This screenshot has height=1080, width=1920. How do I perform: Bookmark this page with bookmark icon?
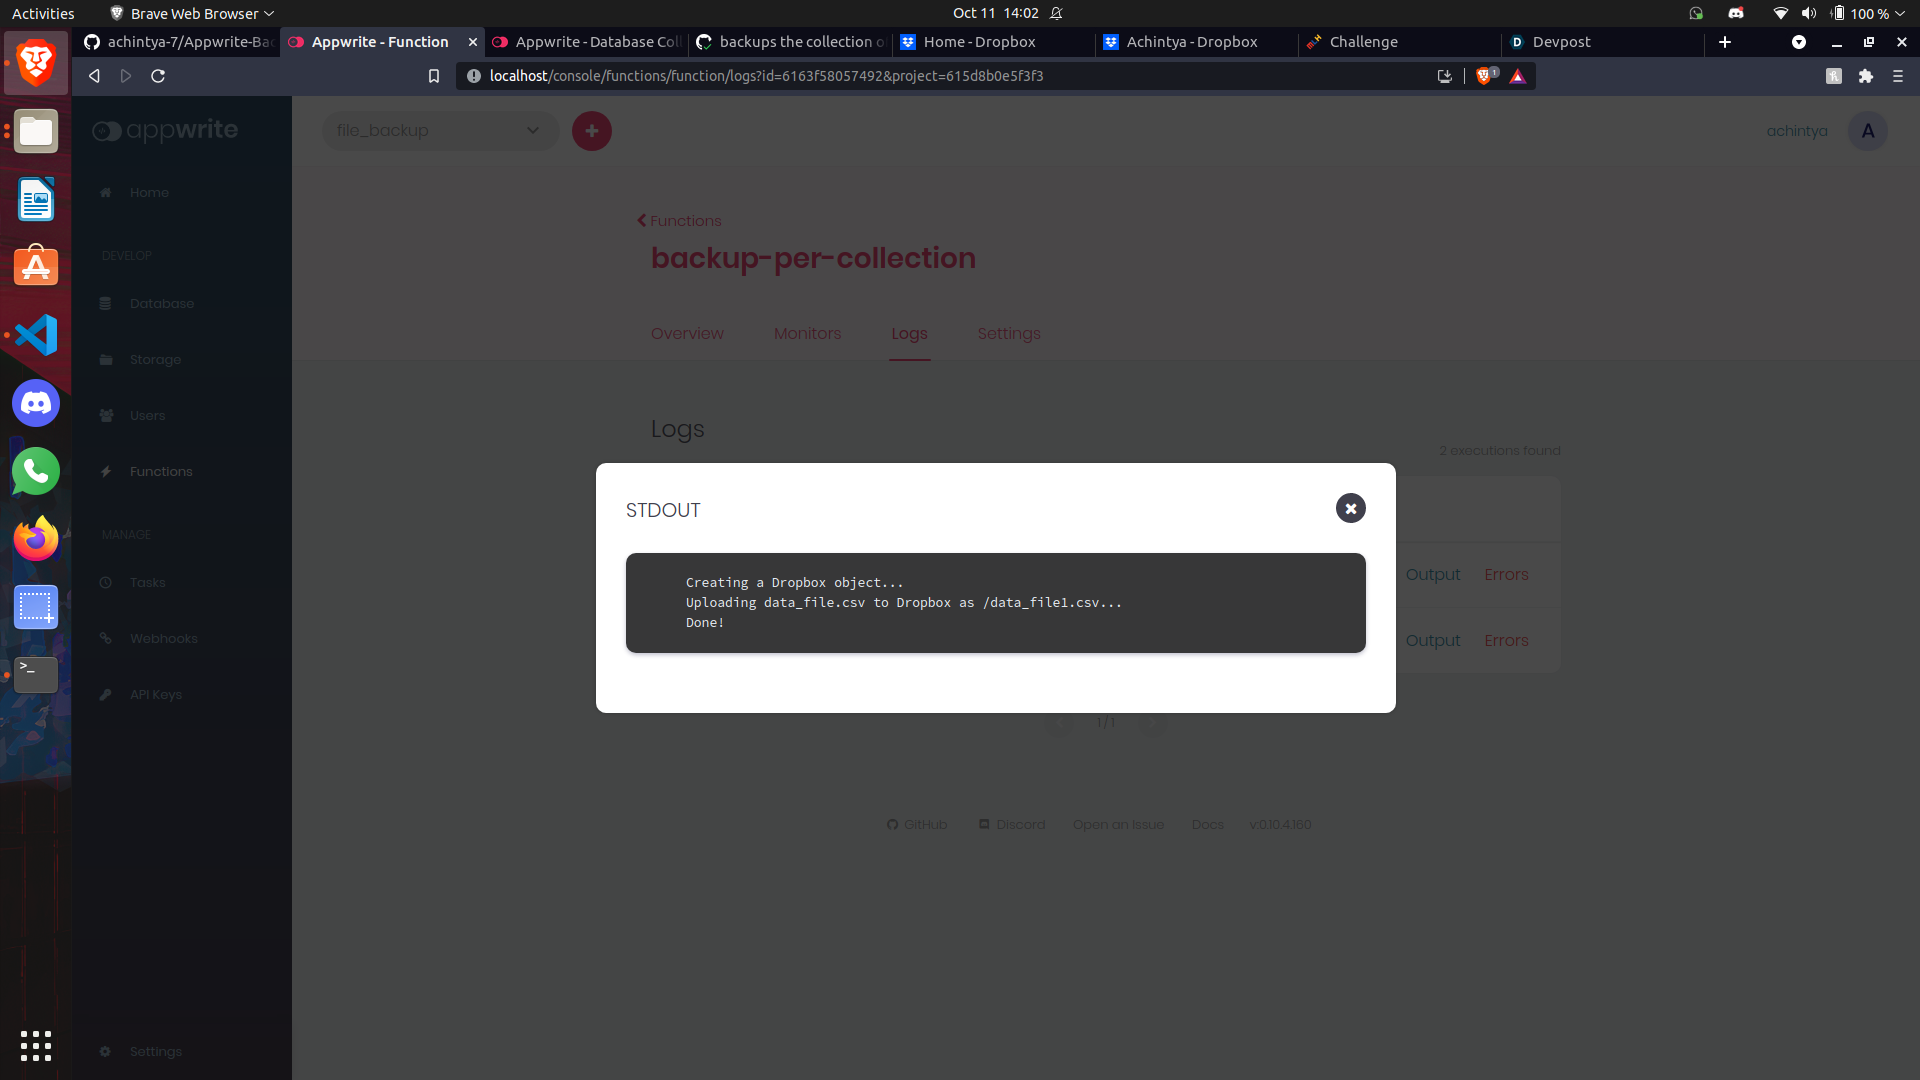tap(433, 76)
